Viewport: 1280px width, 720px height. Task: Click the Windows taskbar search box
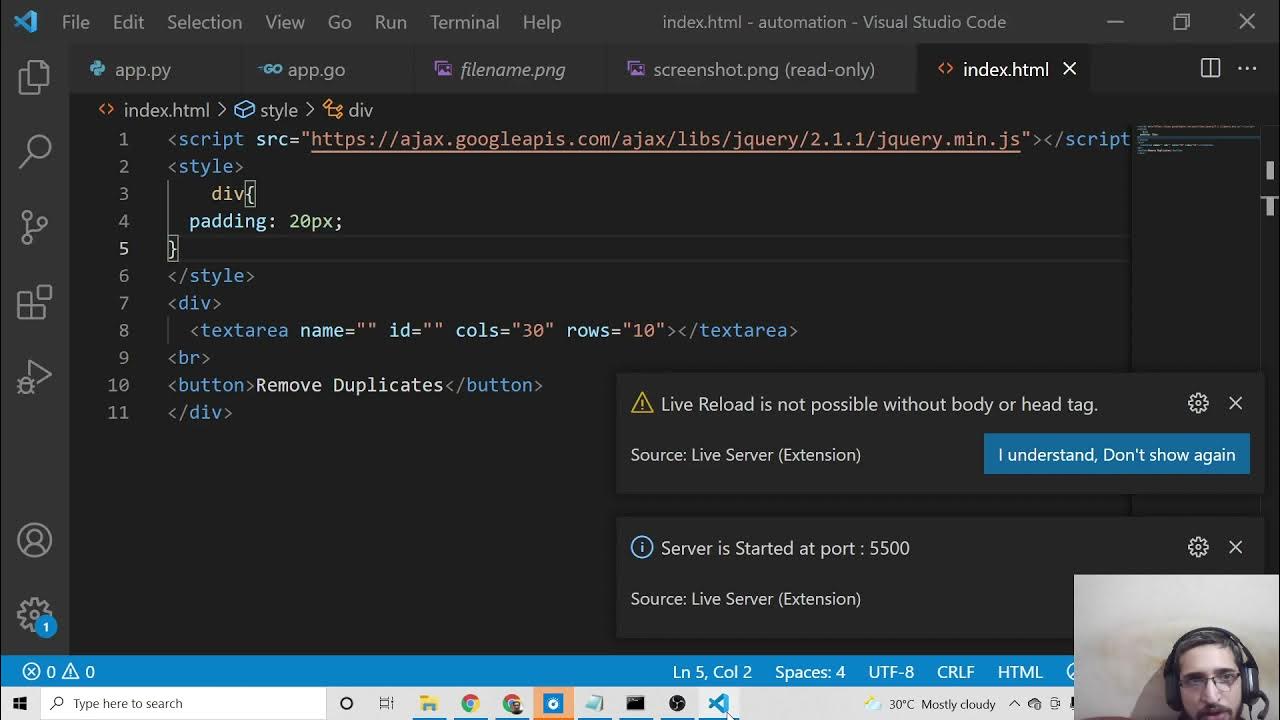pos(185,703)
